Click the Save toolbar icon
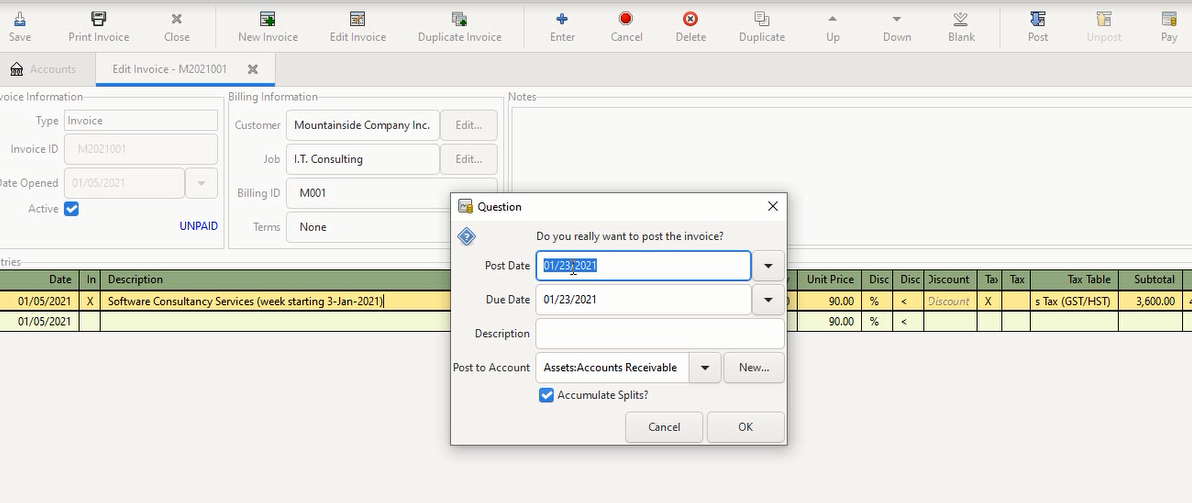 [x=19, y=19]
